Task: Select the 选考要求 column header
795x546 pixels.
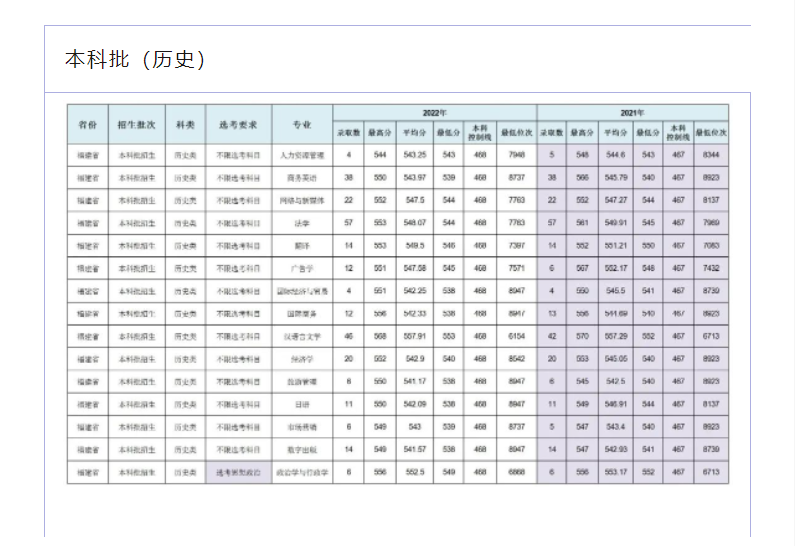Action: 238,124
